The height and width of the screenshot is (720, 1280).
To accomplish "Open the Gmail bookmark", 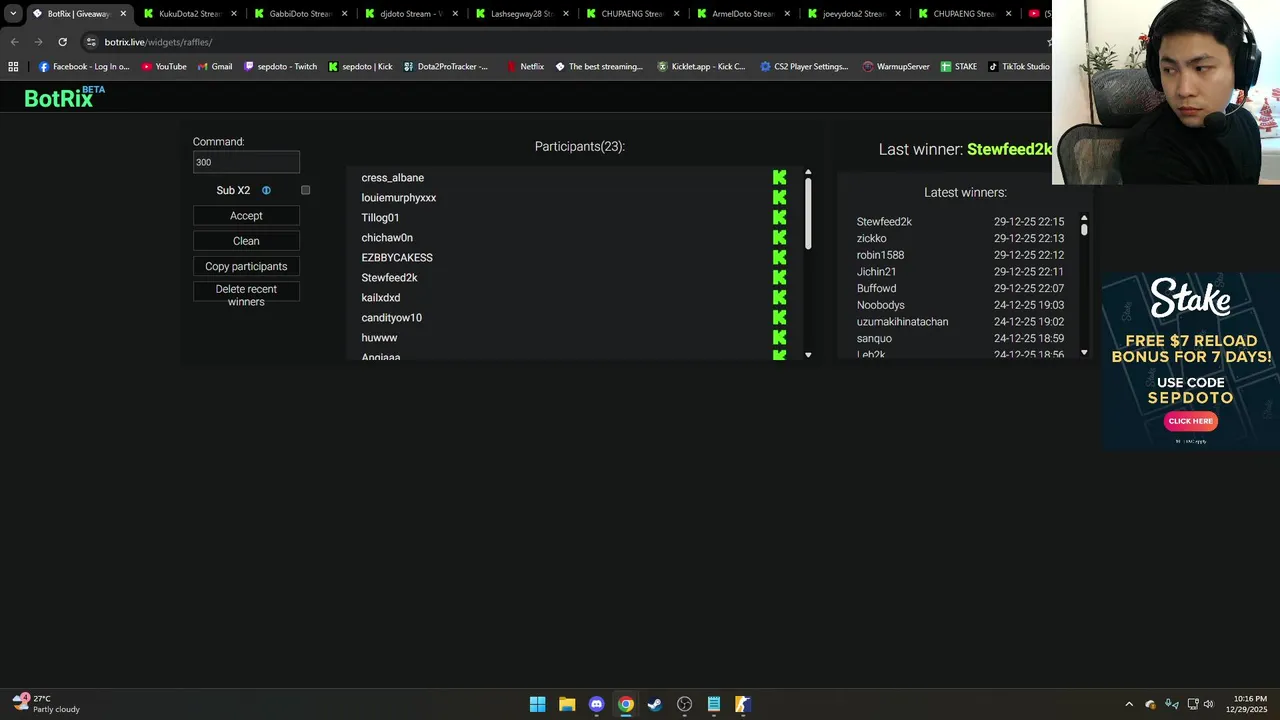I will tap(215, 67).
